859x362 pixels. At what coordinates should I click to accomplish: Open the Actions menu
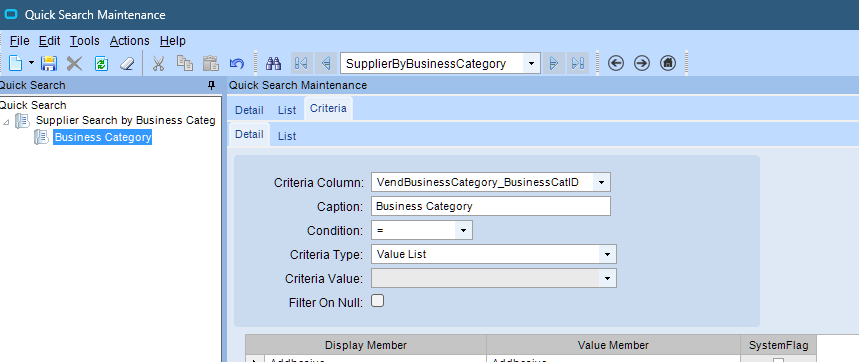(129, 41)
